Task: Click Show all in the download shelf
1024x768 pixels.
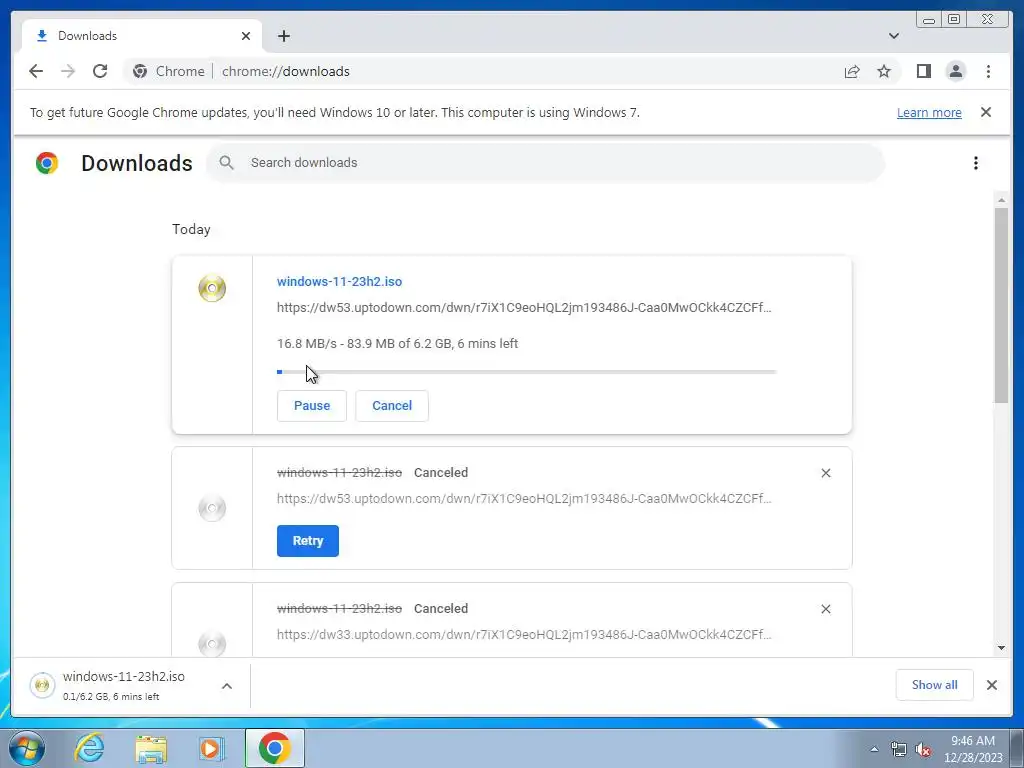Action: tap(935, 685)
